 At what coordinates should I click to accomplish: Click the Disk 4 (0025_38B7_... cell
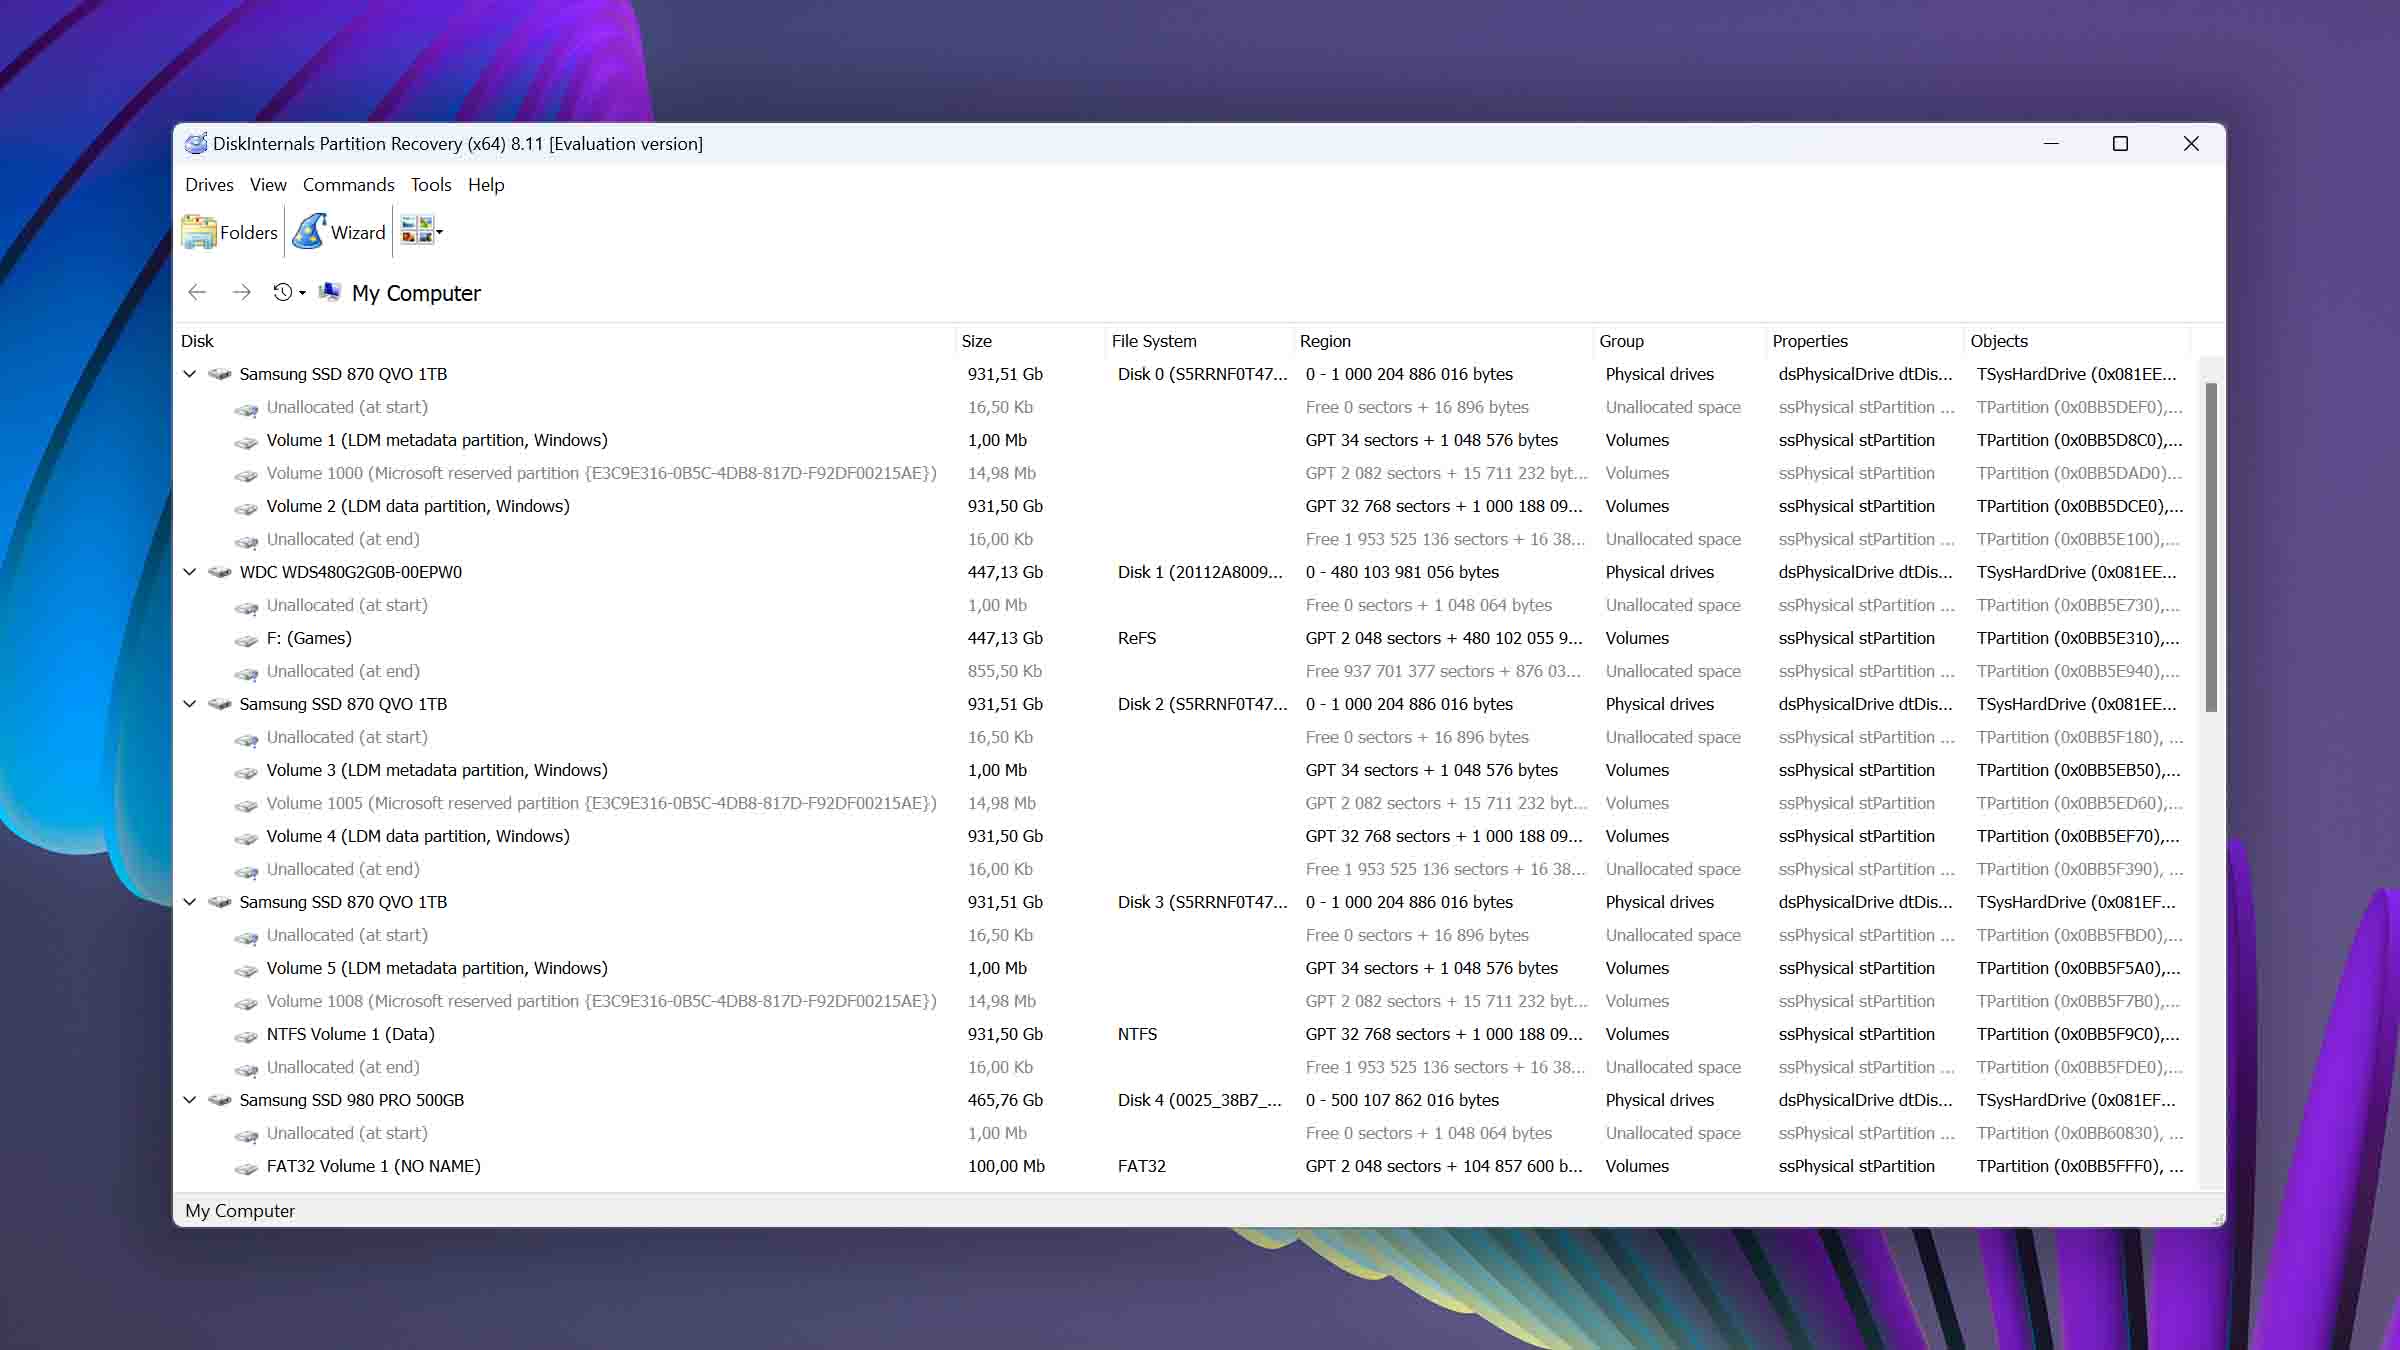pyautogui.click(x=1199, y=1100)
